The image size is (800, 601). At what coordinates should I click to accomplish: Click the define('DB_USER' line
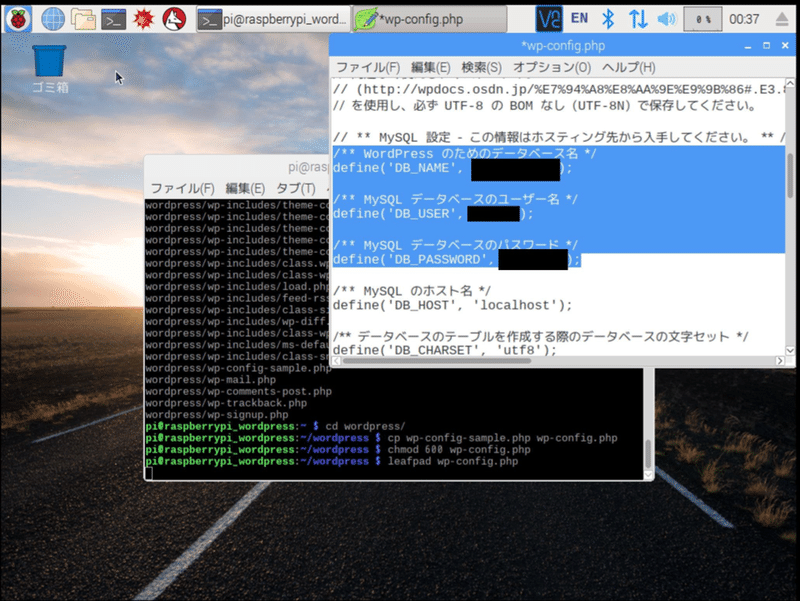coord(433,214)
